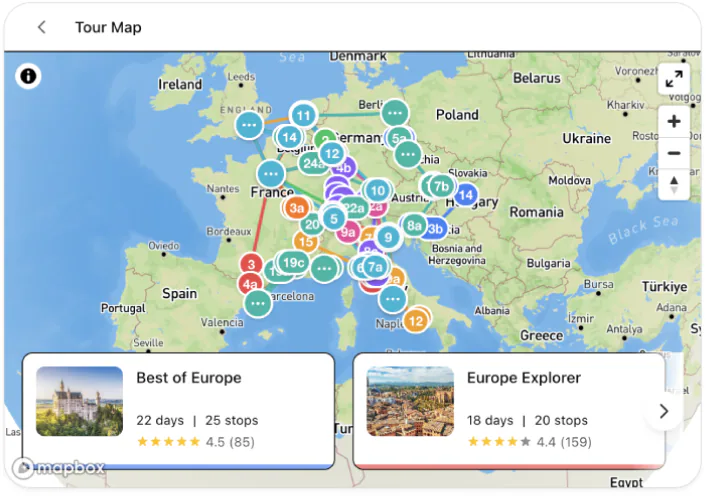Open cluster marker below 5a

tap(407, 154)
